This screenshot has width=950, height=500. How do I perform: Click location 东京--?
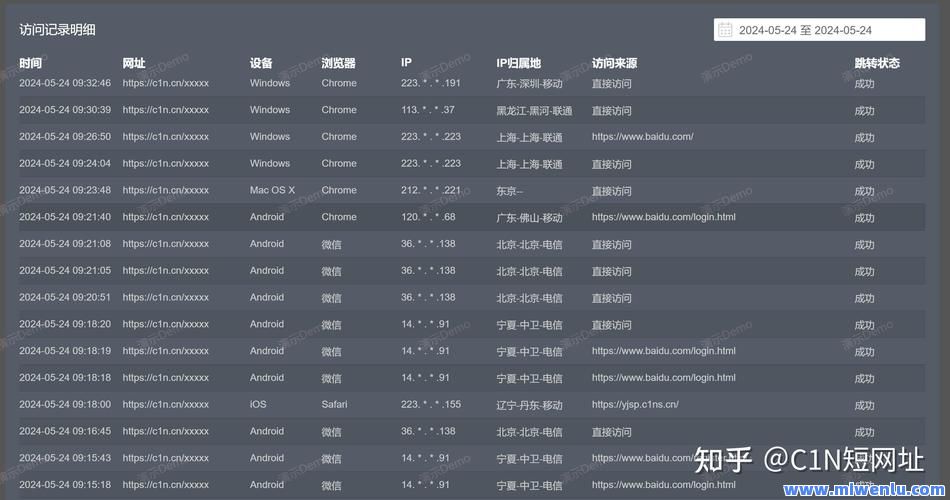point(509,190)
